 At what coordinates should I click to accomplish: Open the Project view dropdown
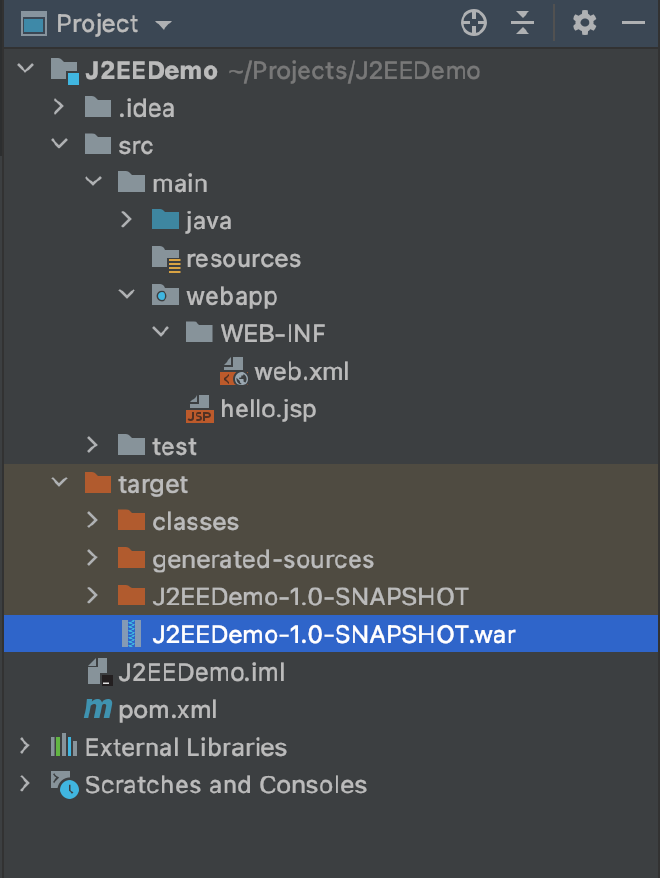(x=164, y=24)
